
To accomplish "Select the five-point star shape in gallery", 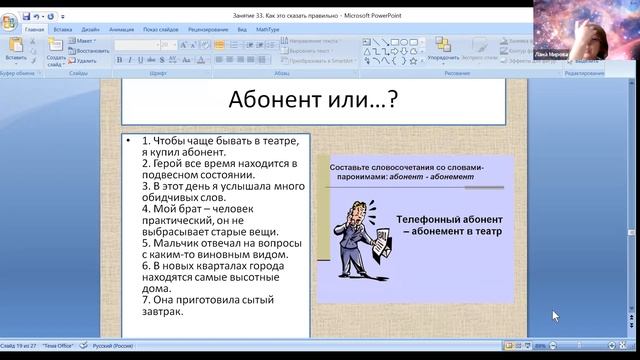I will (413, 61).
